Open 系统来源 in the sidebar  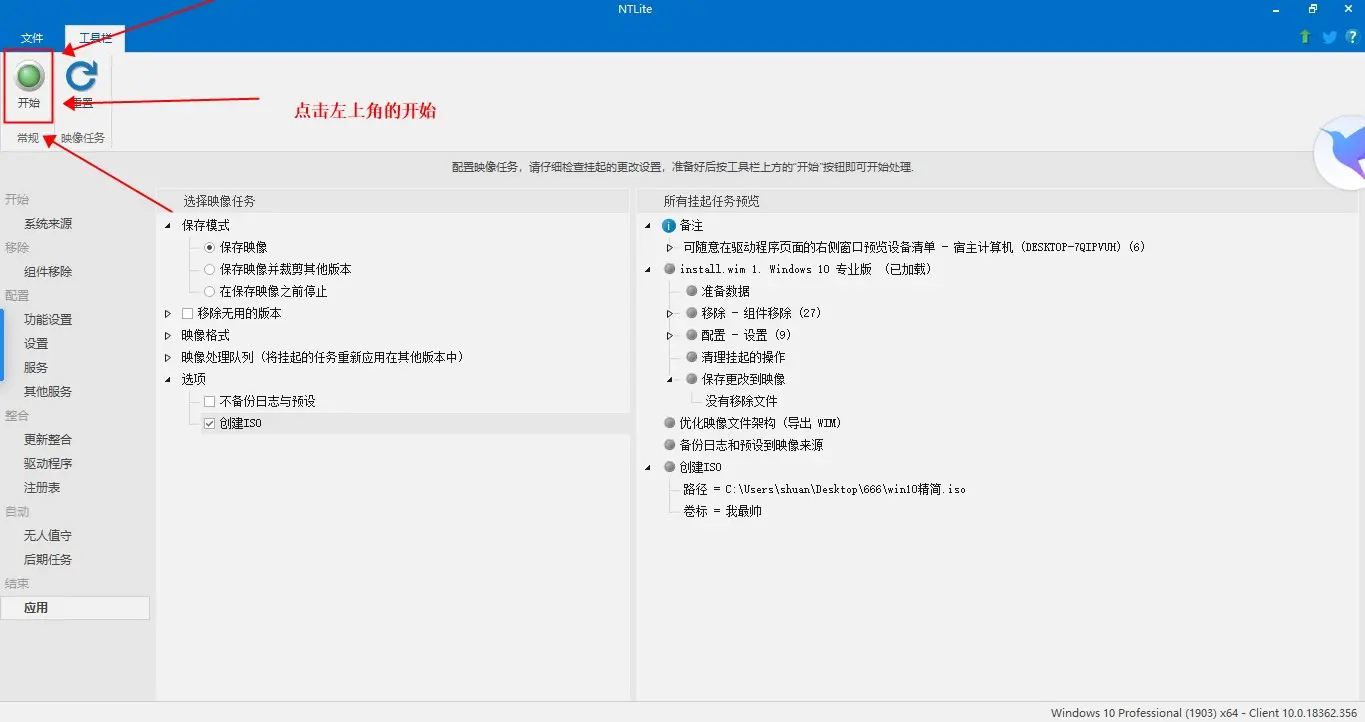click(48, 224)
